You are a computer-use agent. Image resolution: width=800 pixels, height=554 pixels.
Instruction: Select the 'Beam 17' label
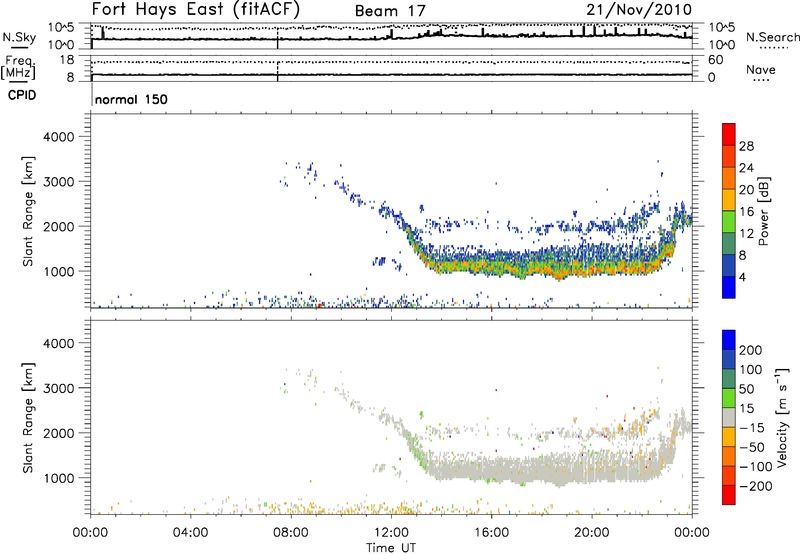click(390, 11)
